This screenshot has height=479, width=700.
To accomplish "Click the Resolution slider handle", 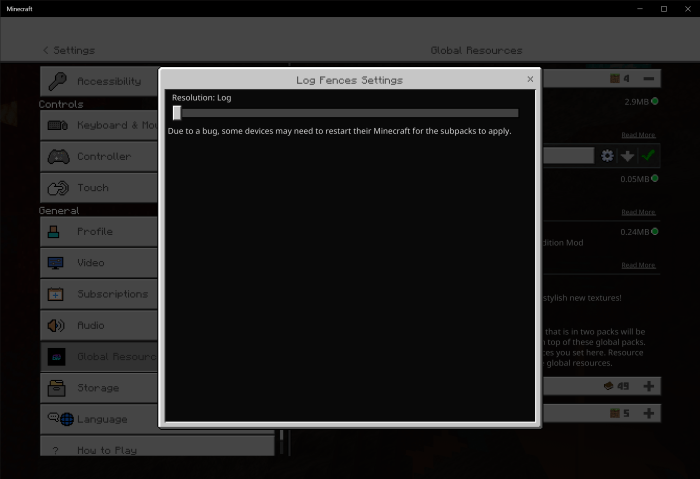I will click(177, 113).
